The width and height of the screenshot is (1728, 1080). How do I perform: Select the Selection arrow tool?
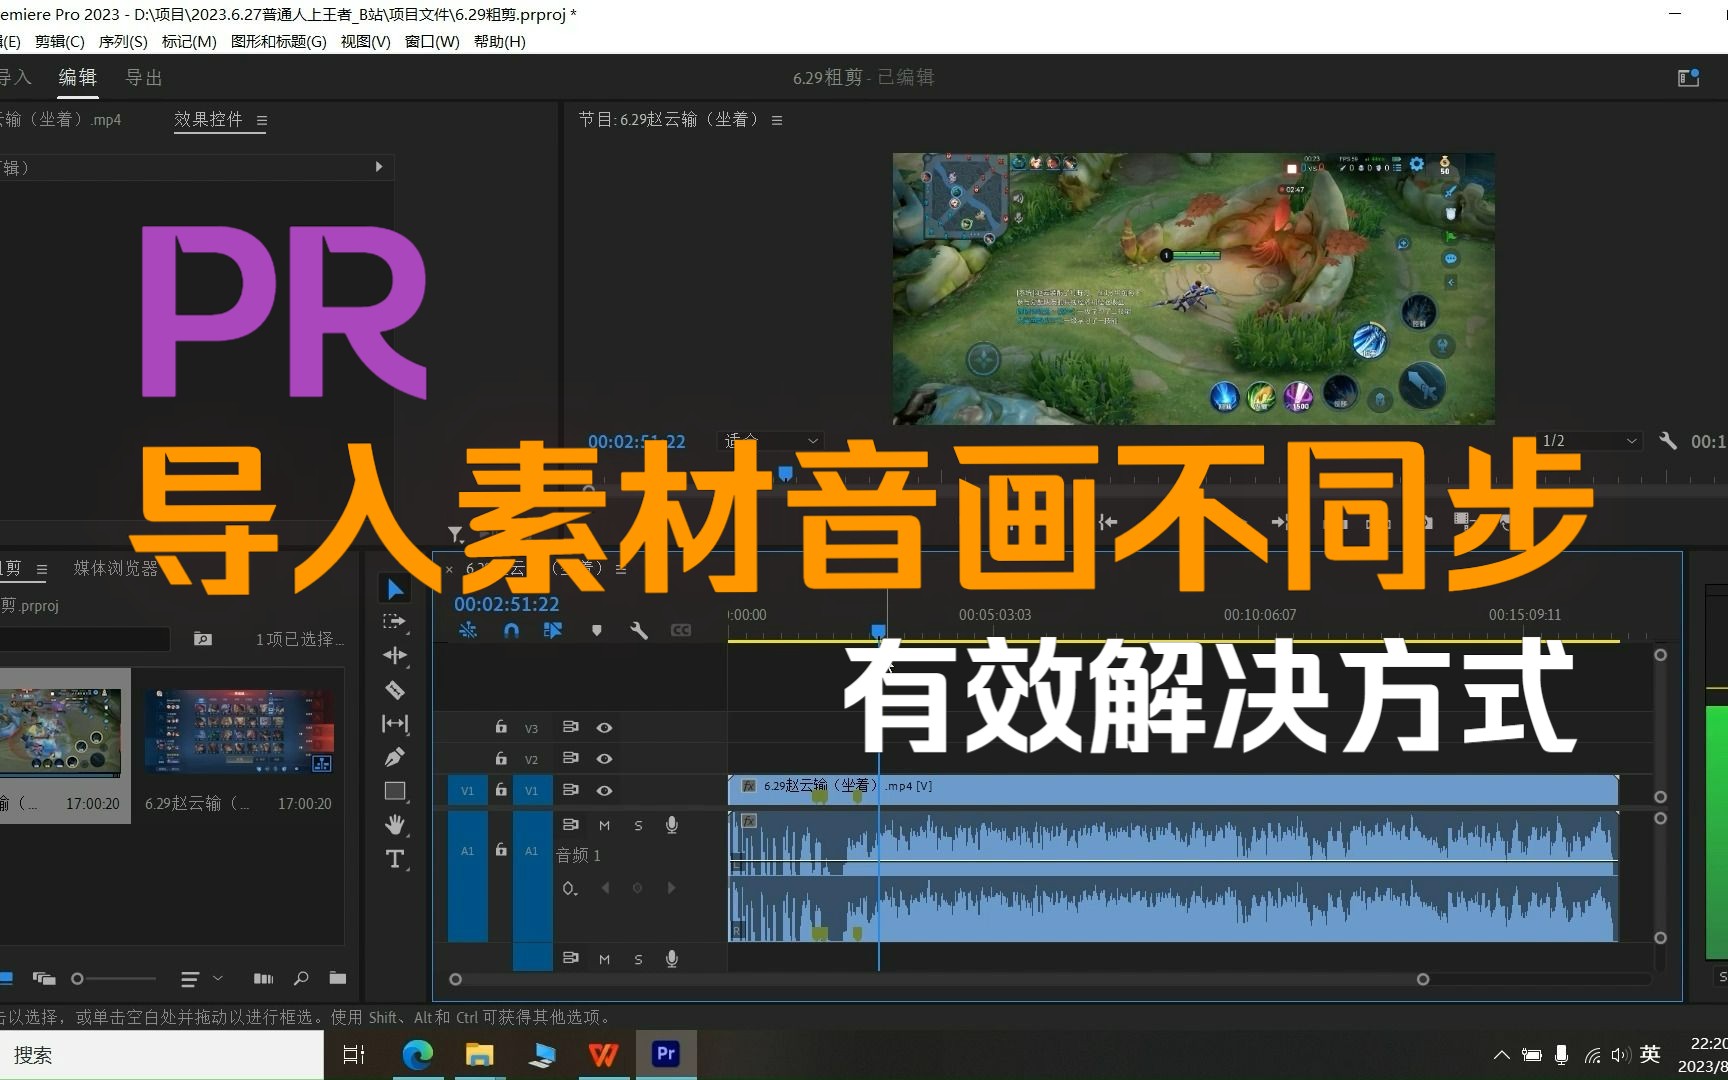click(x=395, y=589)
